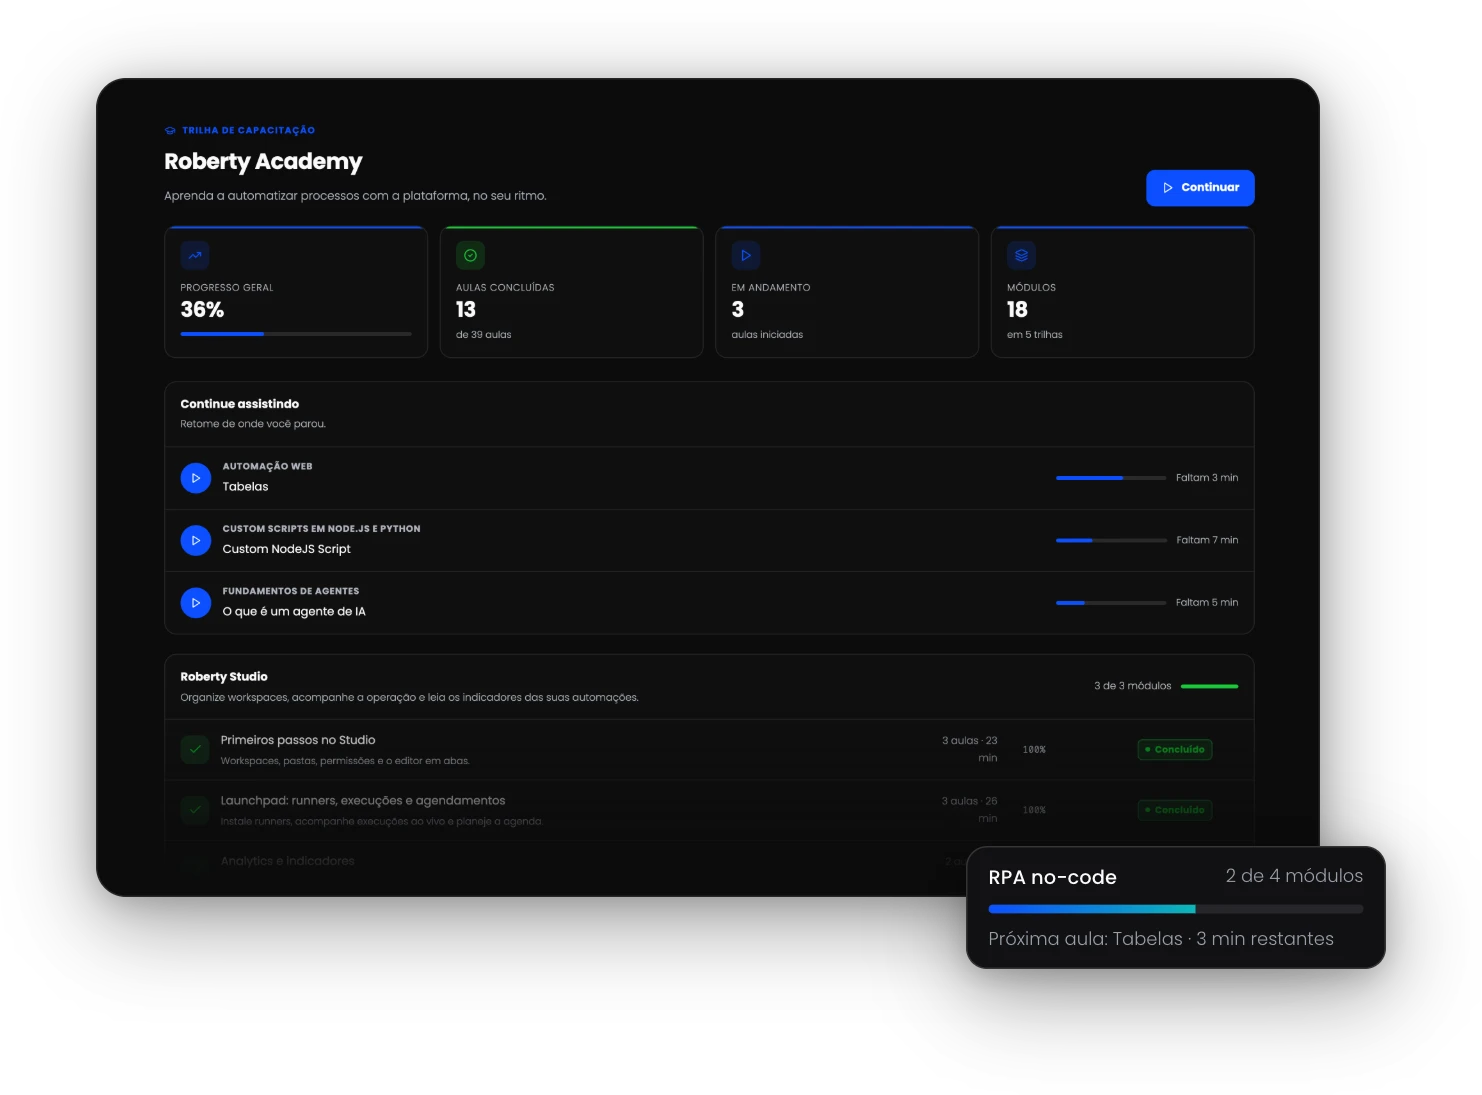
Task: Click the graduation cap icon beside Trilha de Capacitação
Action: [x=170, y=131]
